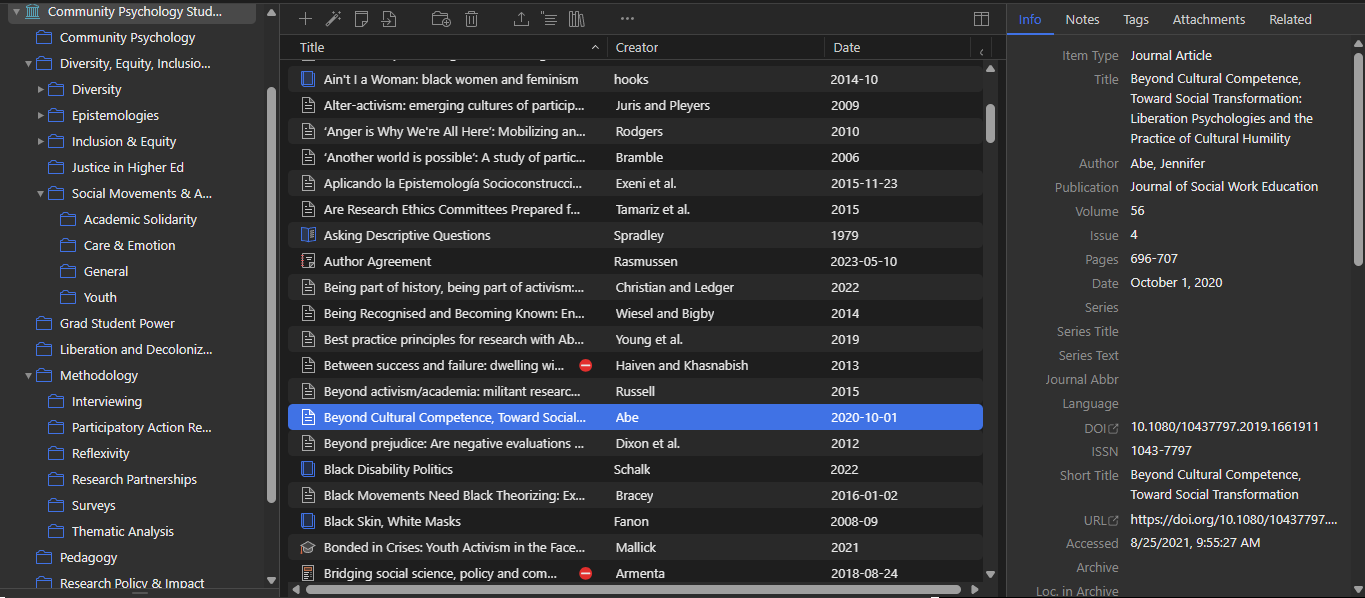Collapse the Methodology collection
Image resolution: width=1365 pixels, height=598 pixels.
tap(28, 375)
